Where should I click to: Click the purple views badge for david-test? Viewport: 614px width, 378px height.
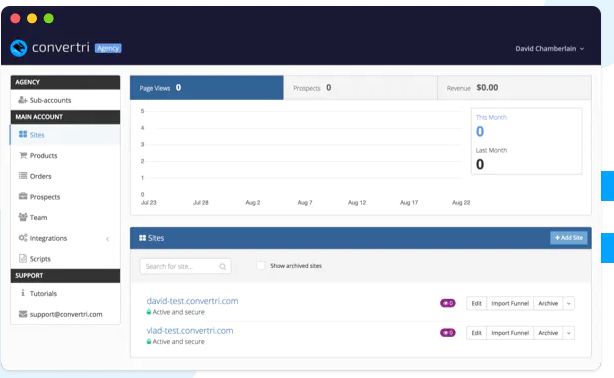(448, 303)
